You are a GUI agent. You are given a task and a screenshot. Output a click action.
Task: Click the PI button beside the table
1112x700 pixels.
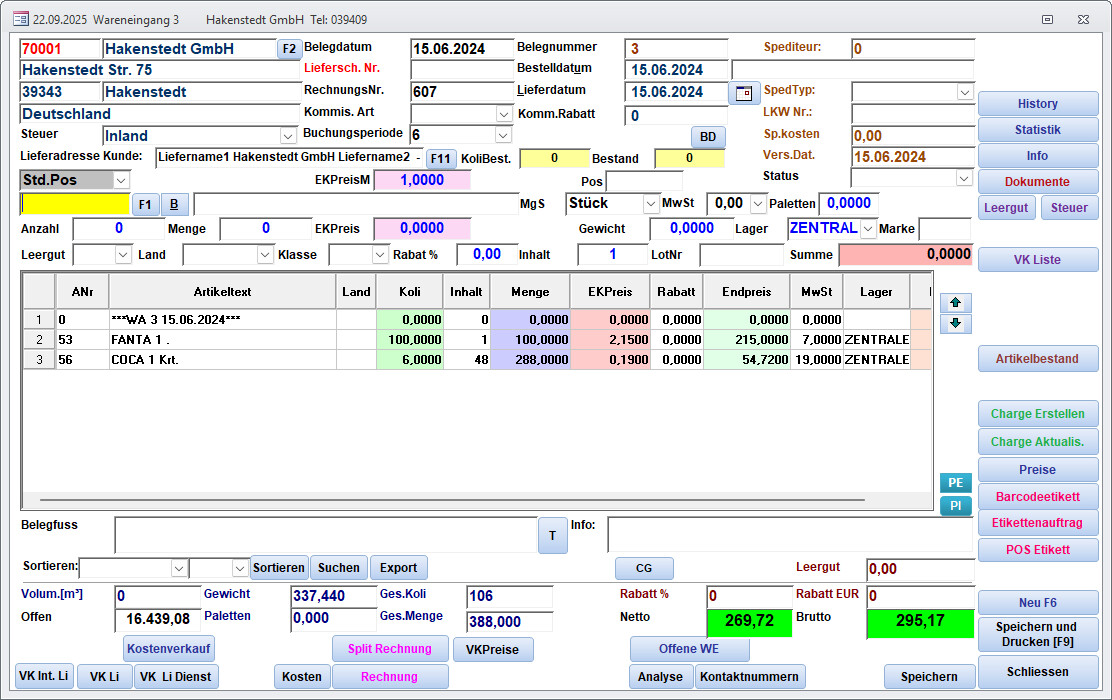(955, 506)
